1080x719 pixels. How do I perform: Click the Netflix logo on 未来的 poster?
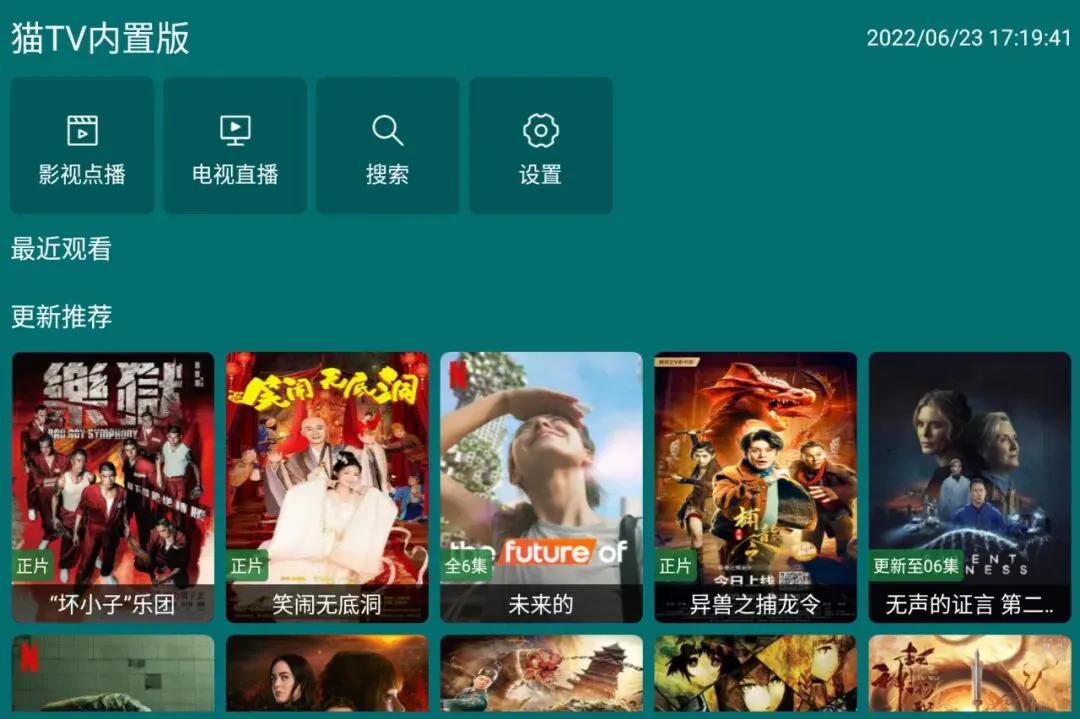tap(459, 375)
